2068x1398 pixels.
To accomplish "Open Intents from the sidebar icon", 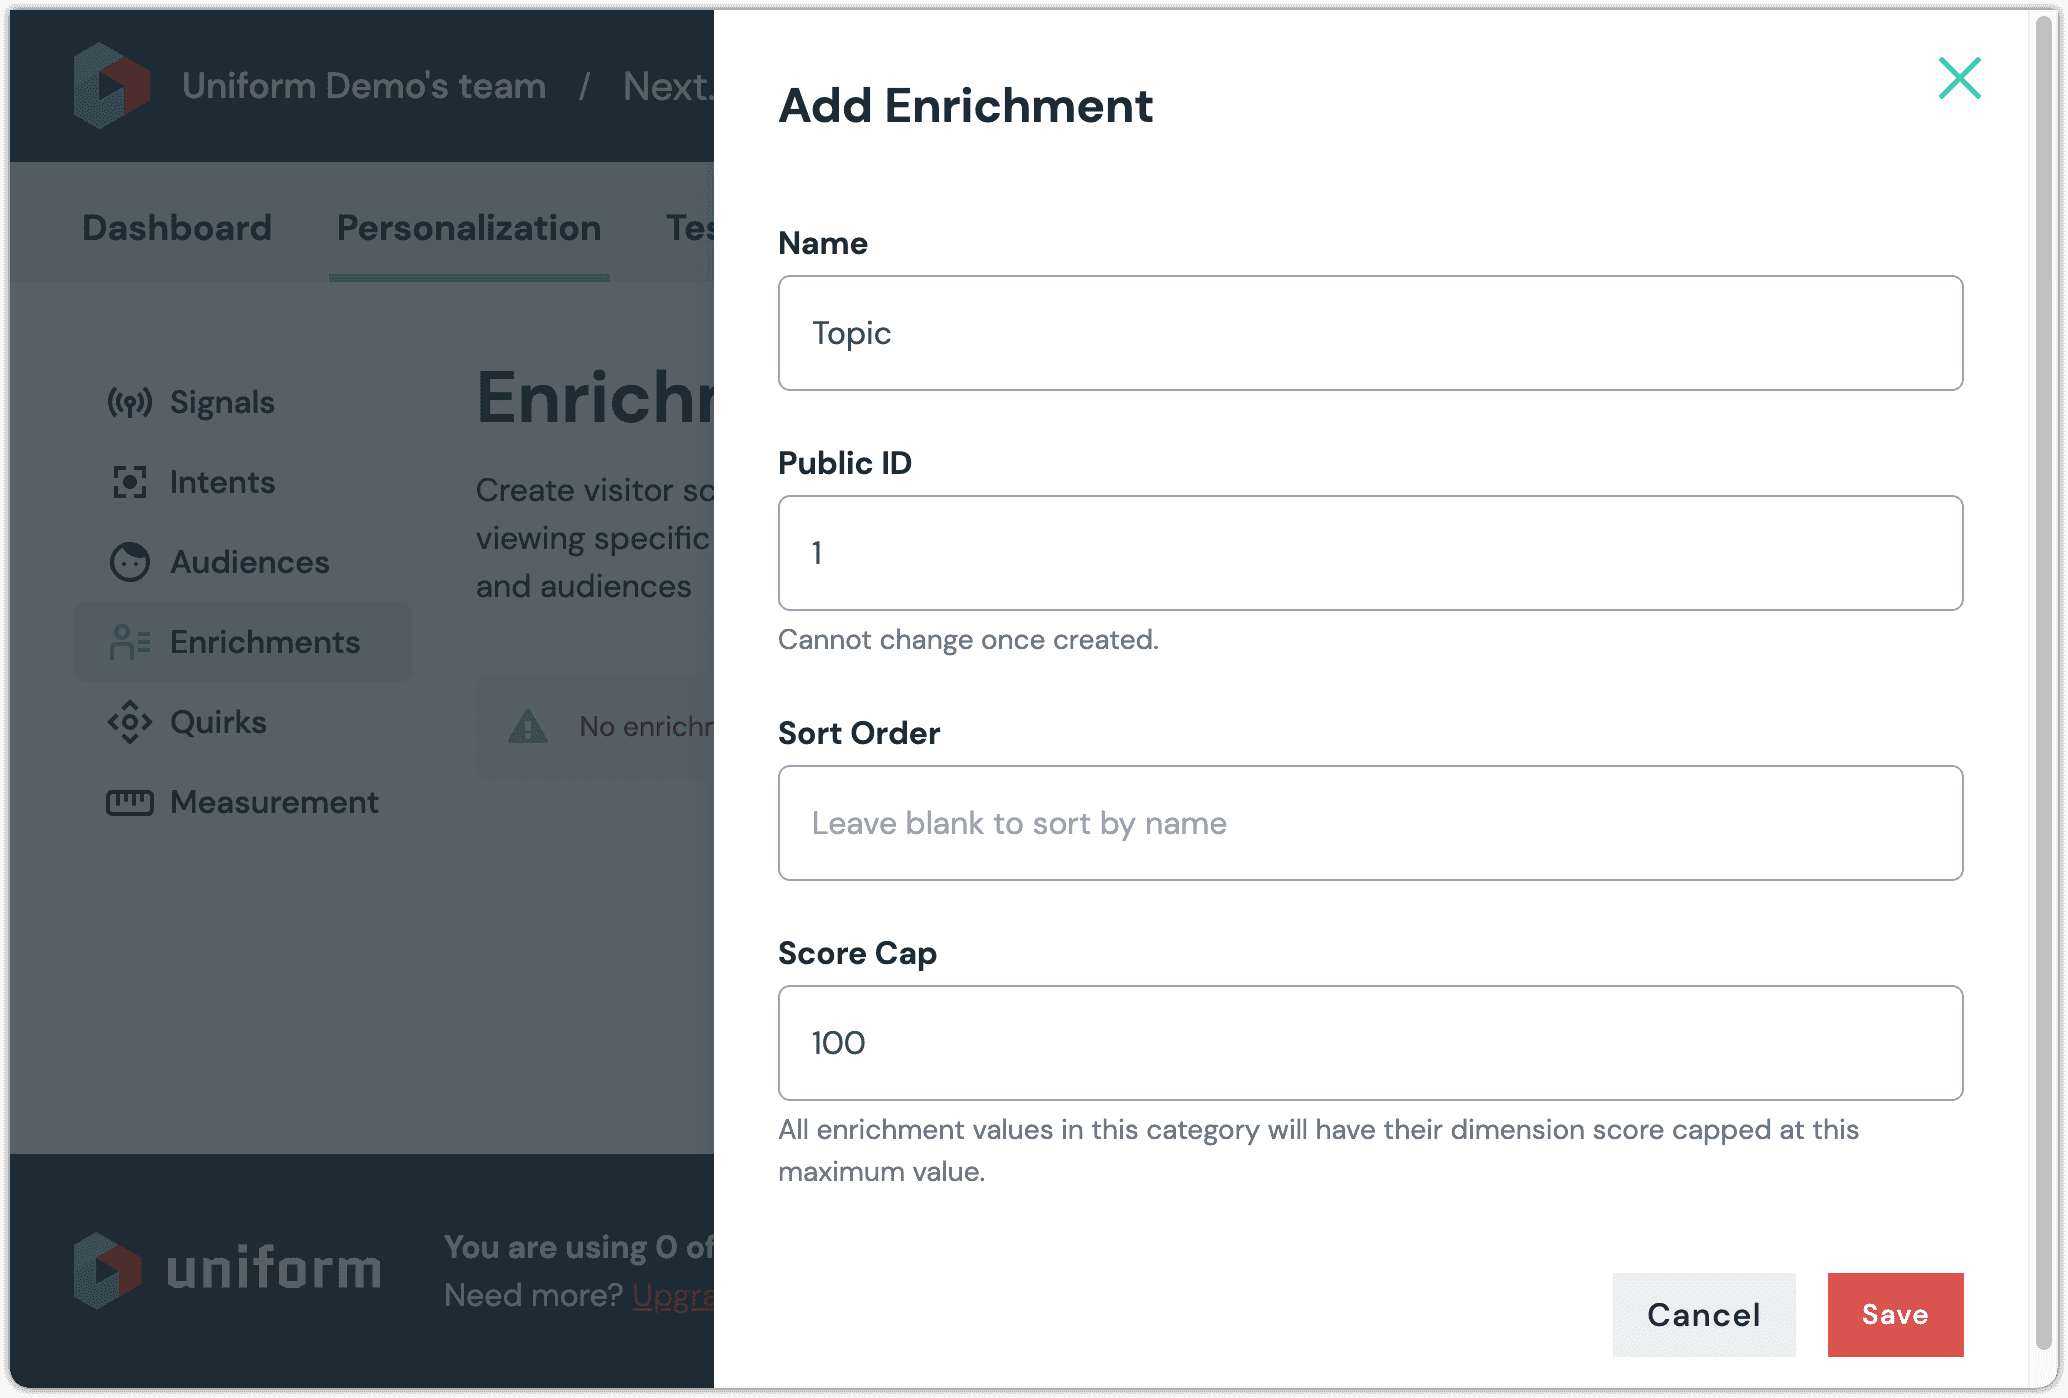I will pos(128,482).
